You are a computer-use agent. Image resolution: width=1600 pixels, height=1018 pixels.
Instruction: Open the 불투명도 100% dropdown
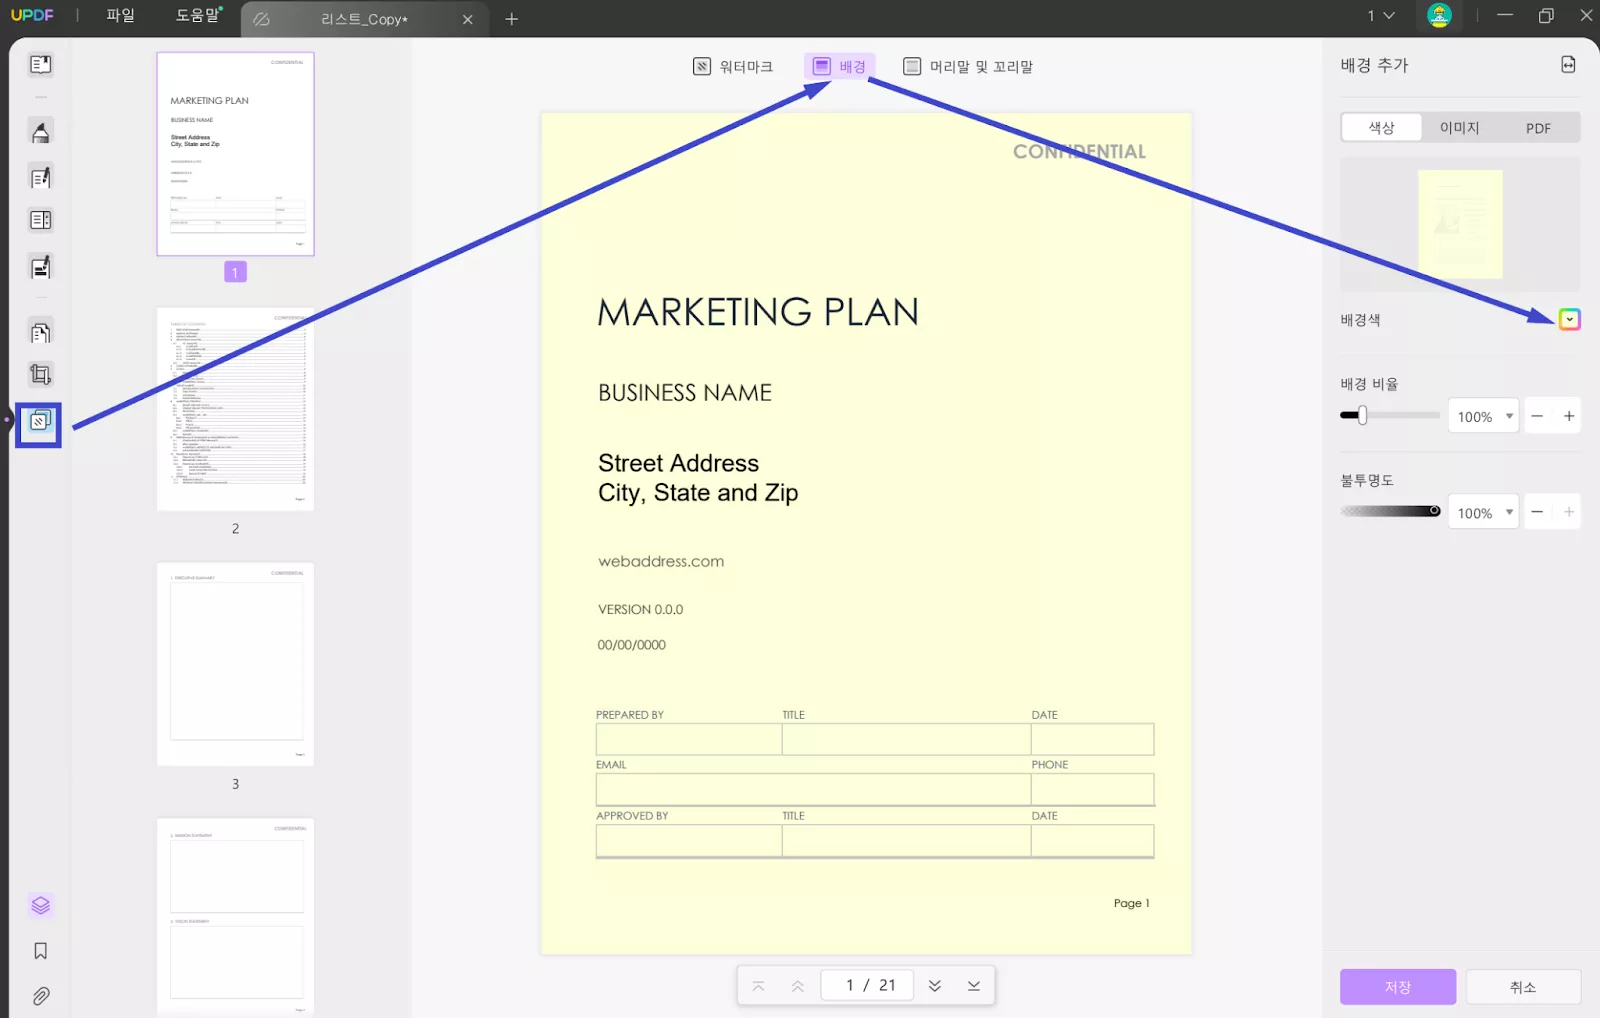click(1484, 512)
